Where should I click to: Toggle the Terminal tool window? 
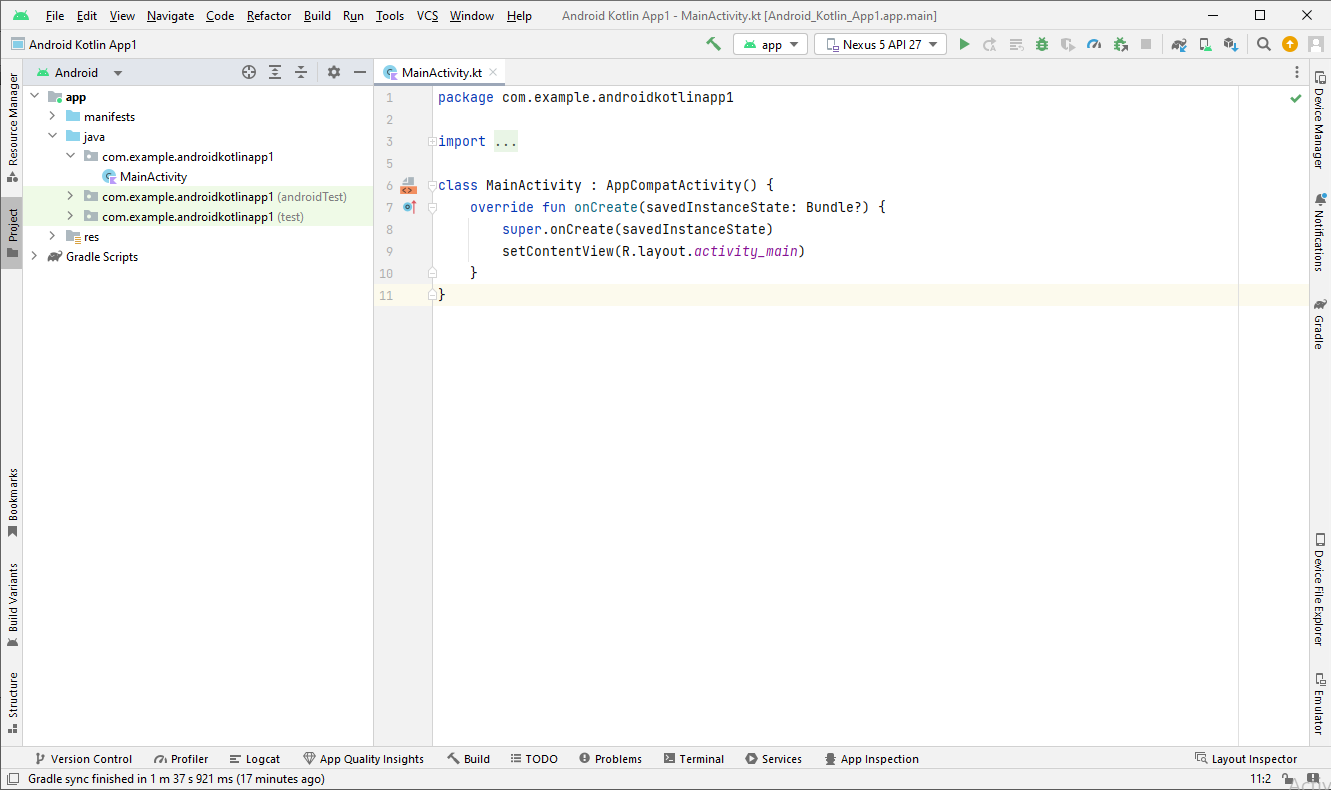693,759
